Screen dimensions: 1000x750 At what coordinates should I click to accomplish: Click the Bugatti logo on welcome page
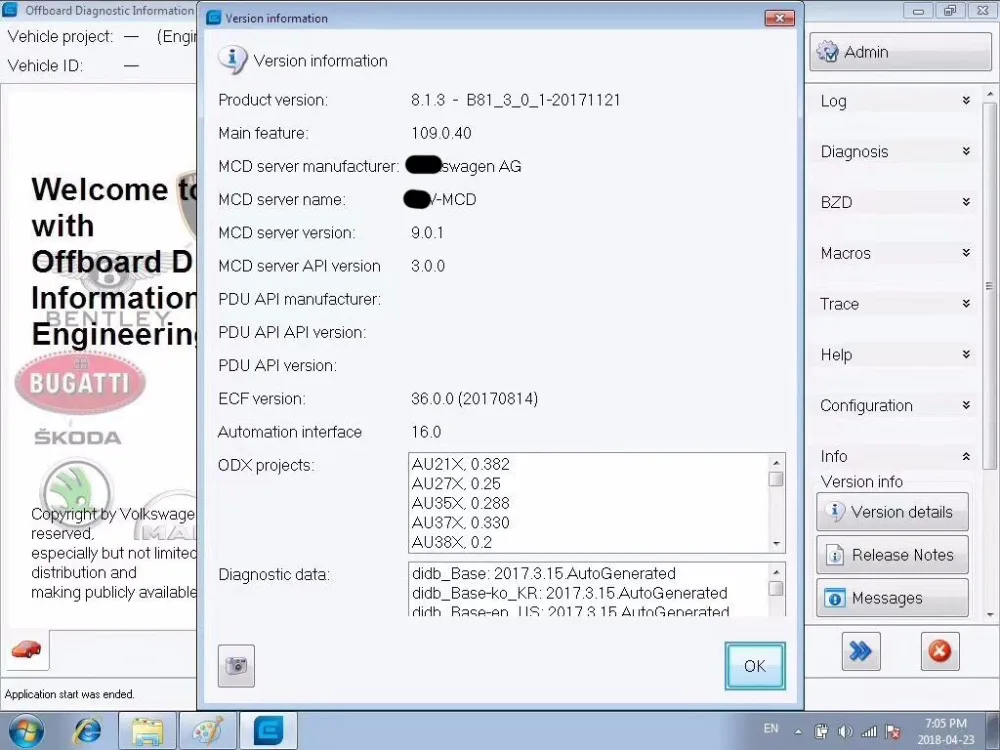80,382
